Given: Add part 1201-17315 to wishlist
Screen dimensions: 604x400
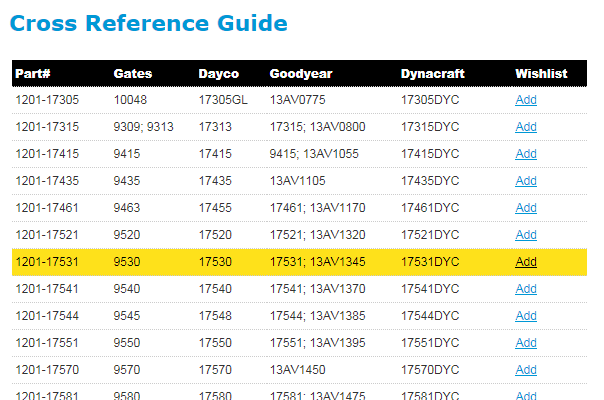Looking at the screenshot, I should (x=526, y=127).
